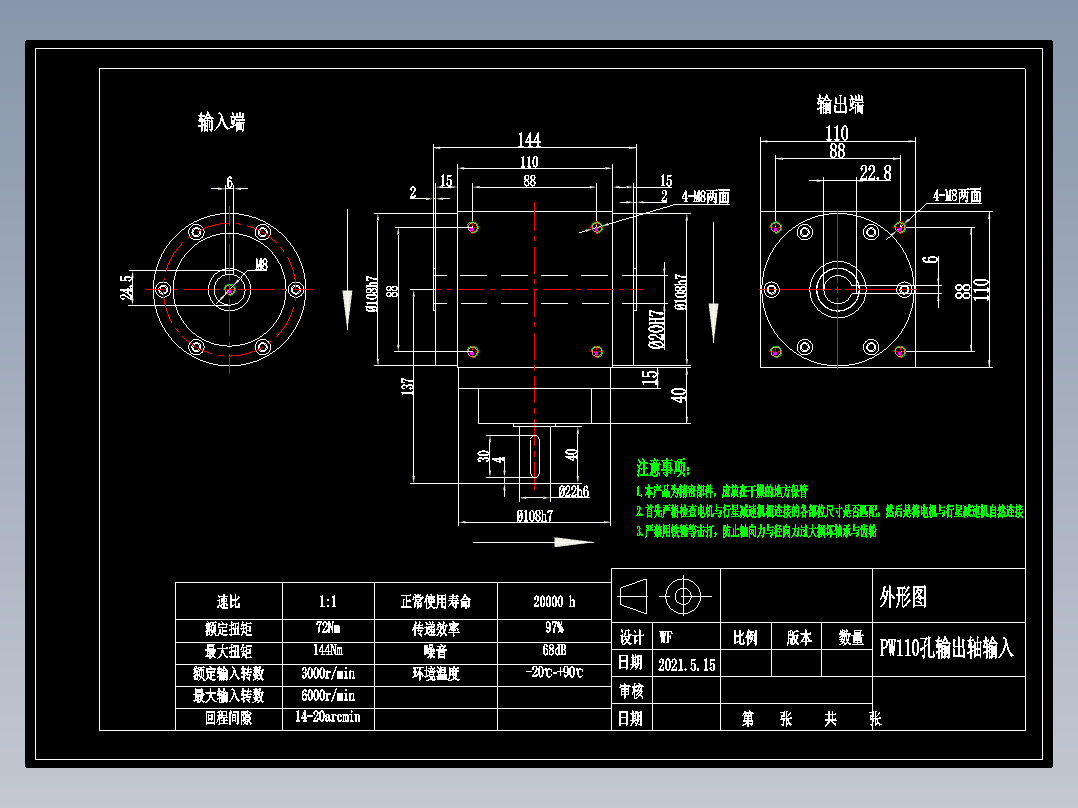Click the crosshair target symbol in title block
Screen dimensions: 1078x808
[683, 598]
